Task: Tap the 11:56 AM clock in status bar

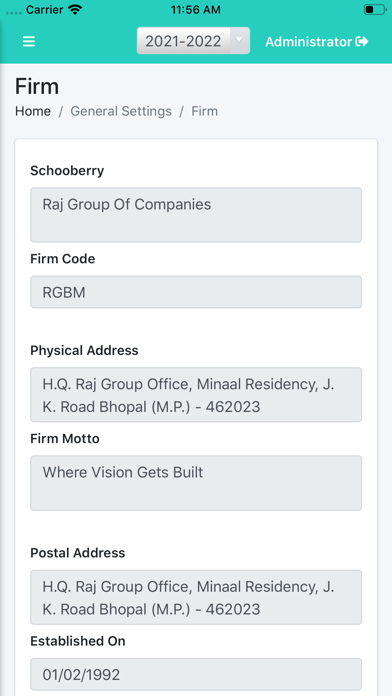Action: 196,9
